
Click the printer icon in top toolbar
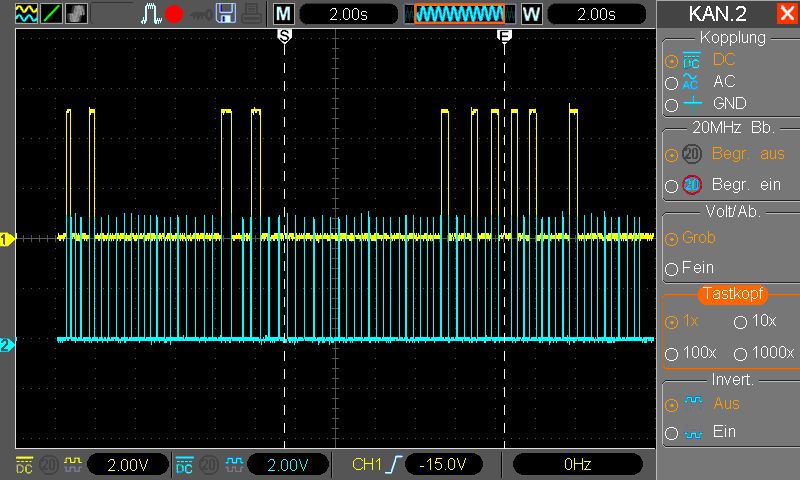pos(250,14)
